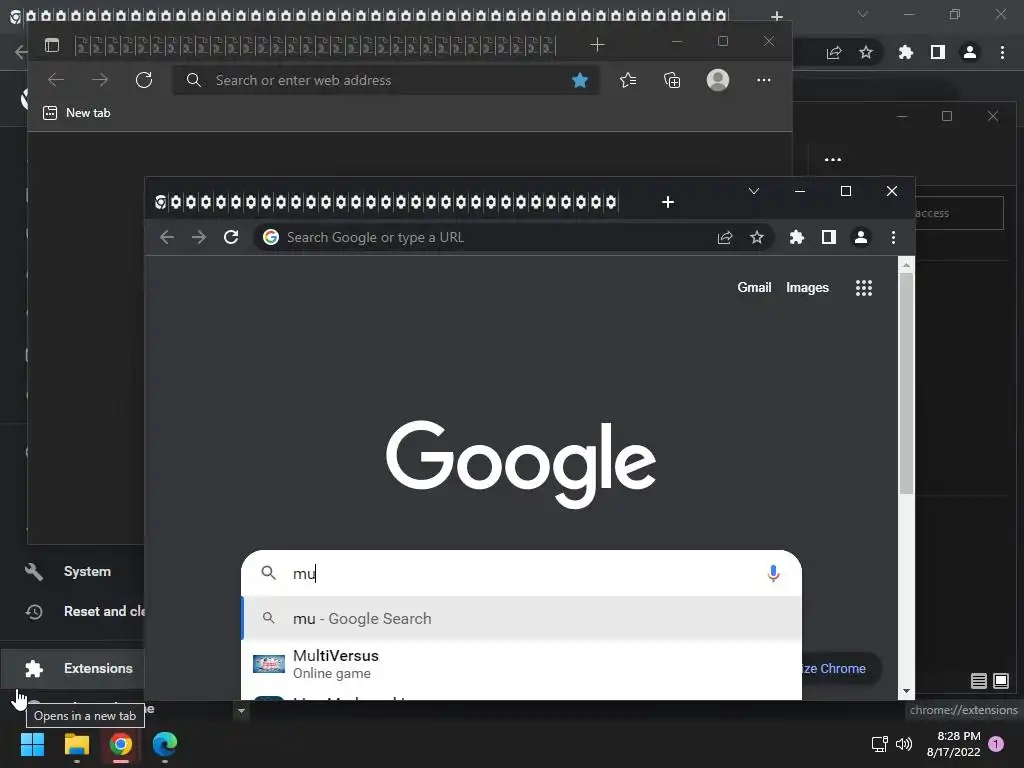
Task: Switch to Microsoft Edge from taskbar
Action: click(x=165, y=744)
